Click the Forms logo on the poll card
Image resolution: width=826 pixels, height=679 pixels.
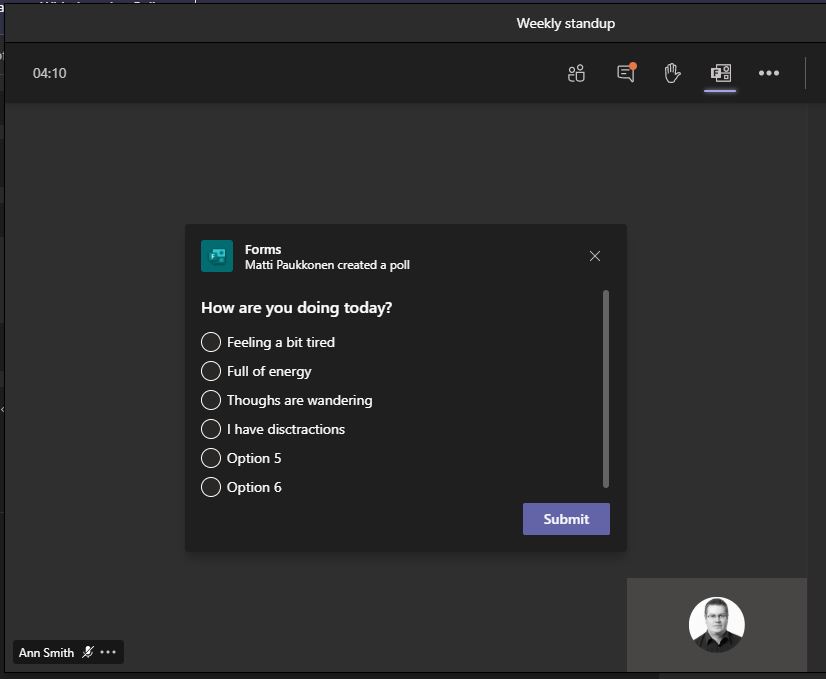click(217, 256)
